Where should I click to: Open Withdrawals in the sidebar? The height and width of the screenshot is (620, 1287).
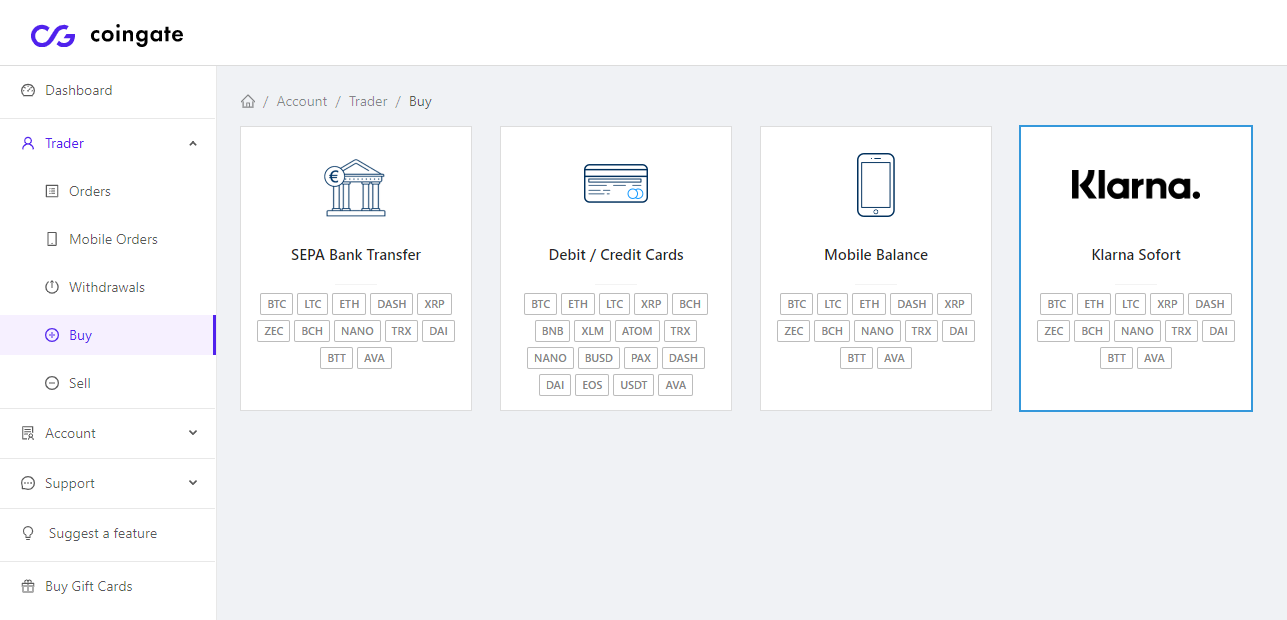pos(108,287)
